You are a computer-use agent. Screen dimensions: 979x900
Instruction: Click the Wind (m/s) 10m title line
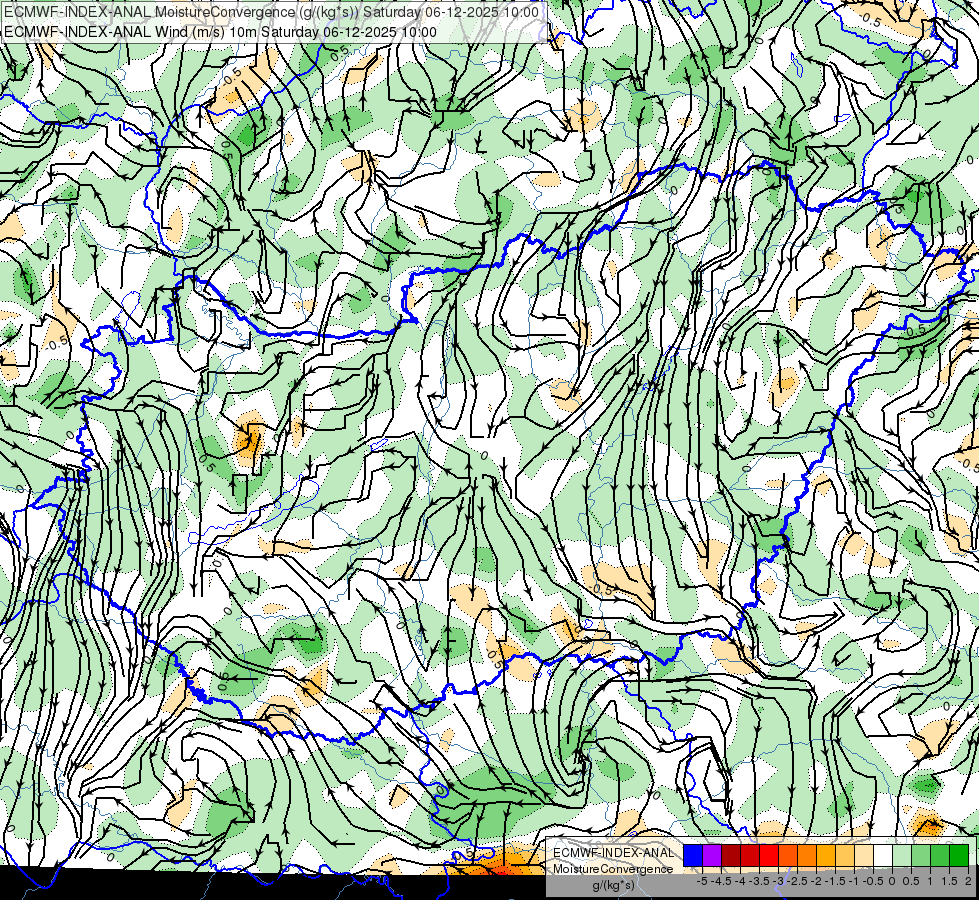point(220,31)
